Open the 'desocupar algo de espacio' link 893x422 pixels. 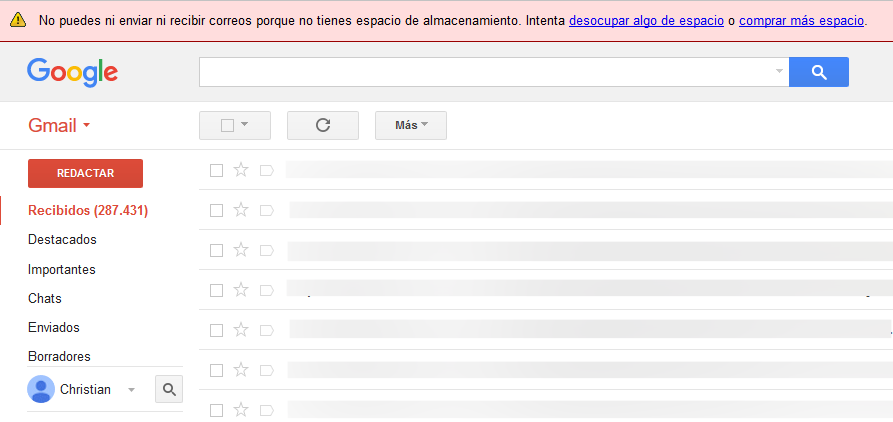[x=646, y=21]
